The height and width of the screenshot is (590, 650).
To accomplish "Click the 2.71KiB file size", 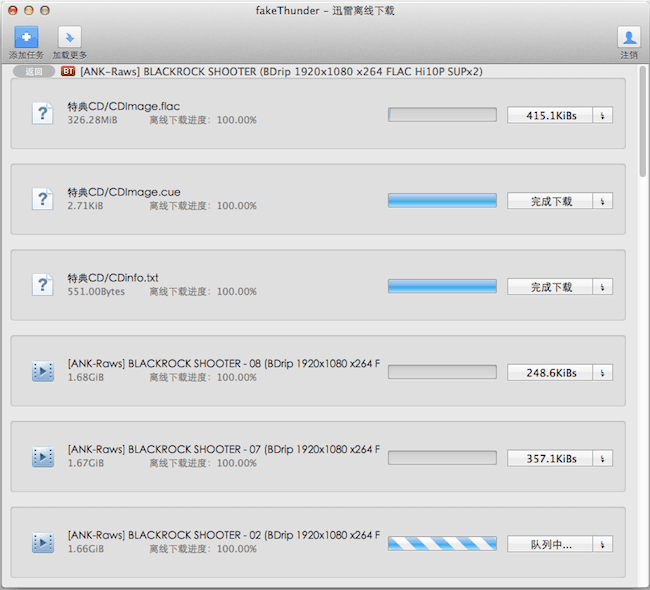I will tap(85, 206).
